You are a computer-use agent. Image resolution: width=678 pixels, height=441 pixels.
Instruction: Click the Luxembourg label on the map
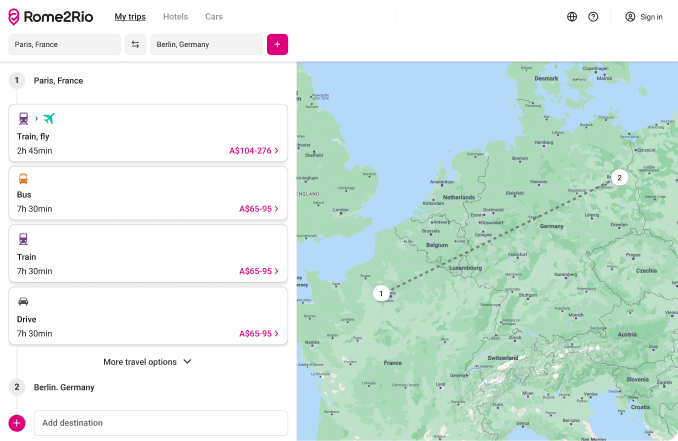[465, 268]
